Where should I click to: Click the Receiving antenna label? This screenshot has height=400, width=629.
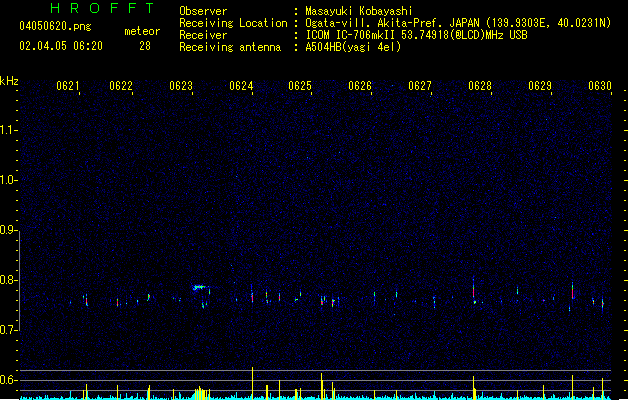coord(230,47)
